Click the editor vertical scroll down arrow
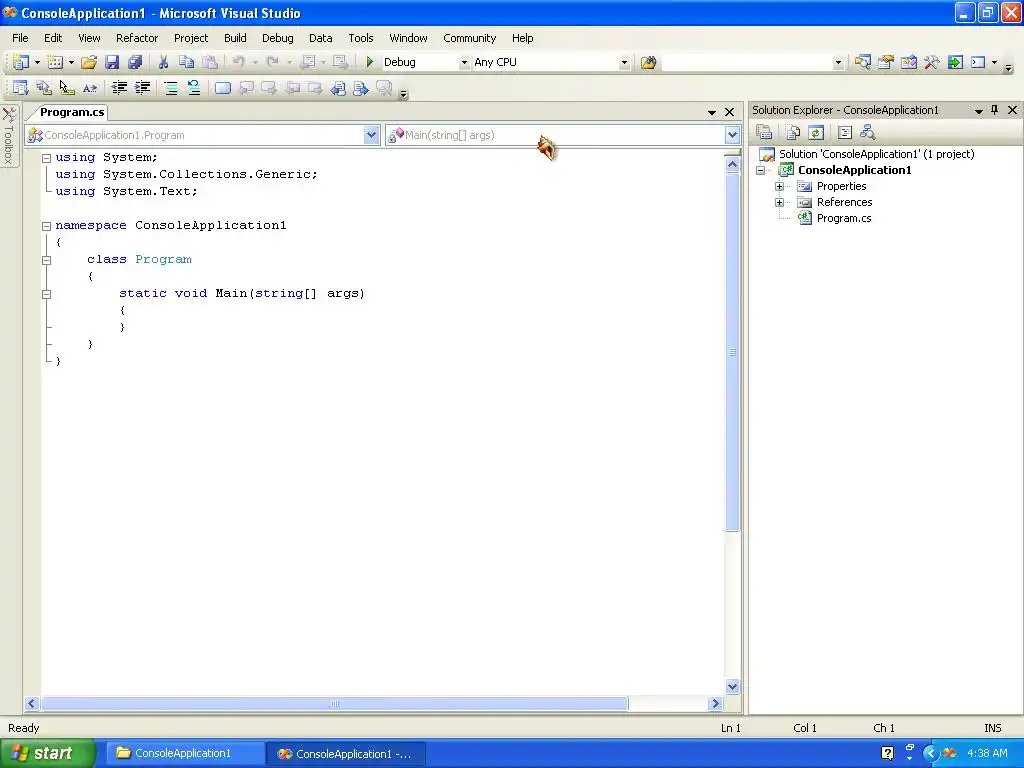The width and height of the screenshot is (1024, 768). pos(732,686)
